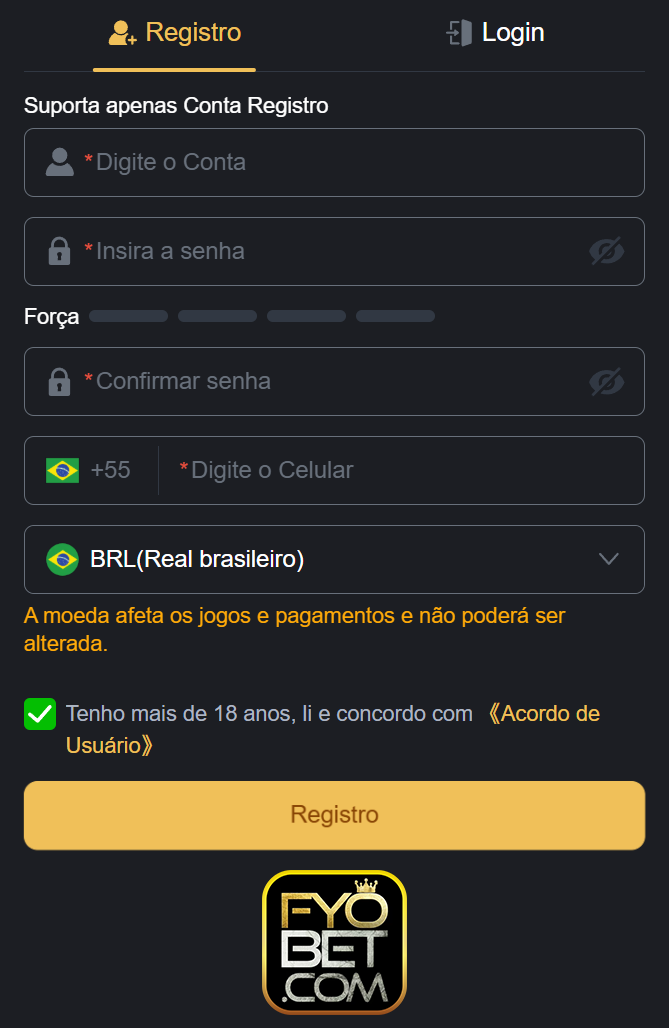Click the Digite o Celular input field
669x1028 pixels.
350,470
